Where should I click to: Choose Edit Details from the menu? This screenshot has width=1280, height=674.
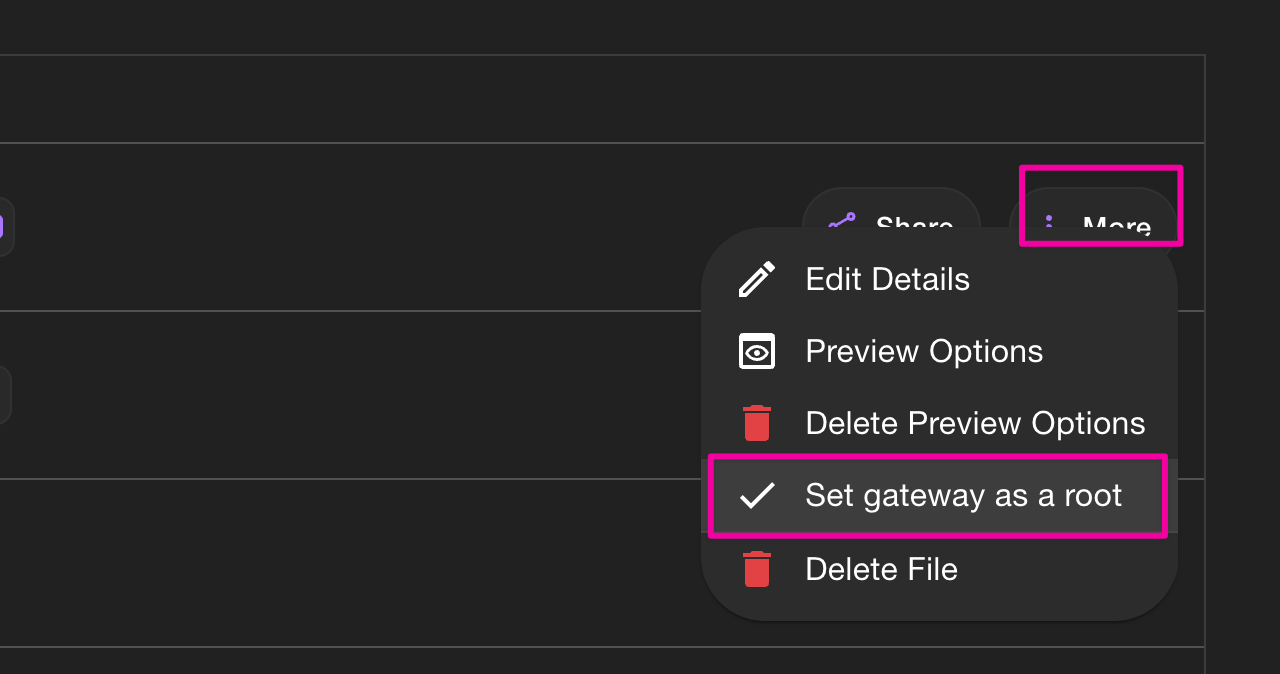[939, 279]
